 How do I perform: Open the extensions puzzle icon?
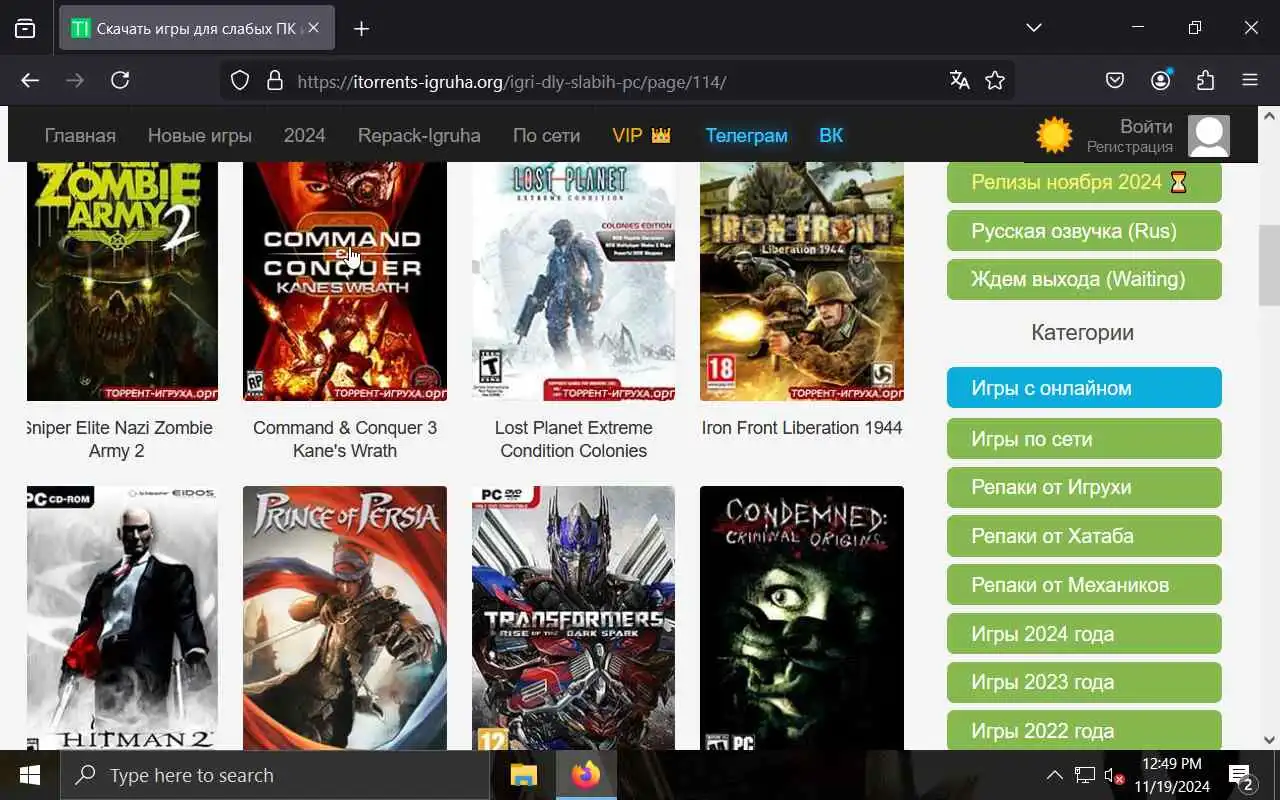[x=1205, y=81]
